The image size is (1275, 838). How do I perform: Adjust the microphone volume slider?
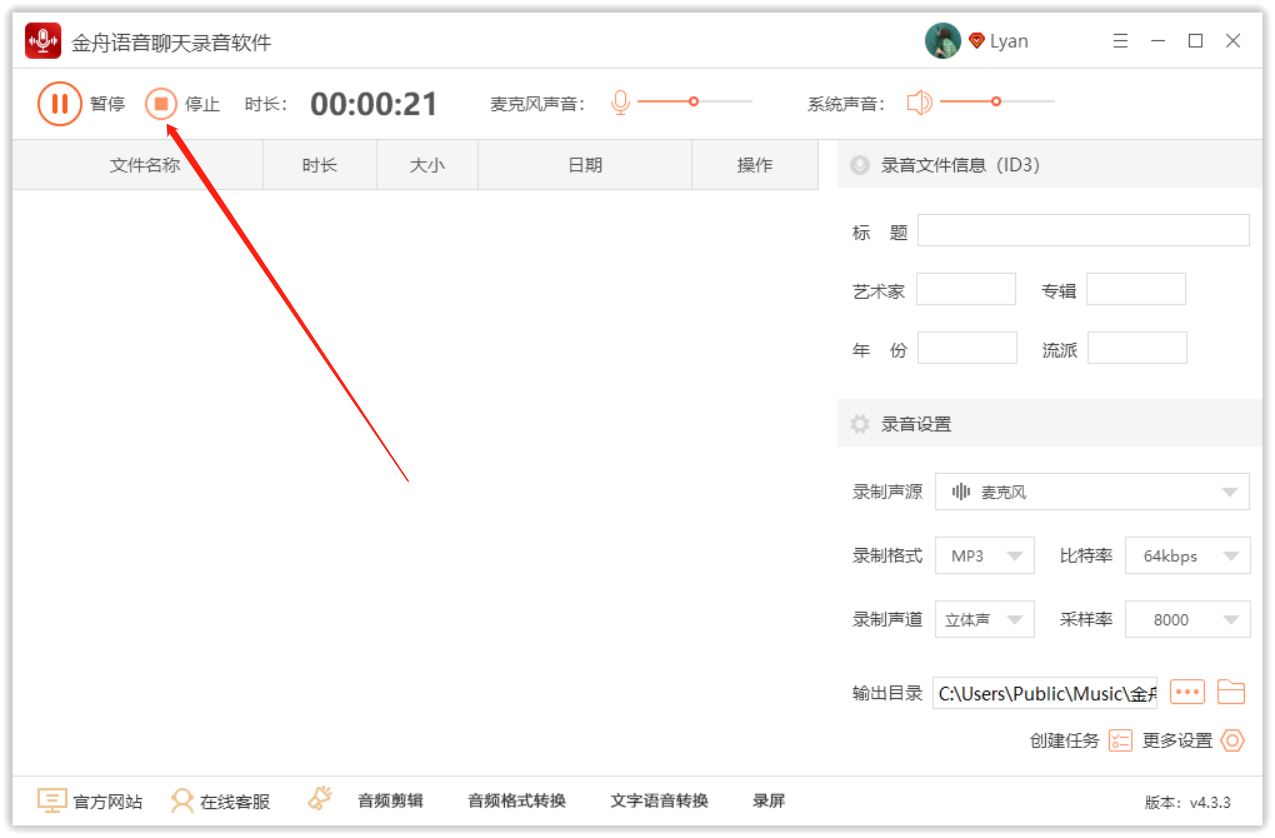[x=694, y=101]
